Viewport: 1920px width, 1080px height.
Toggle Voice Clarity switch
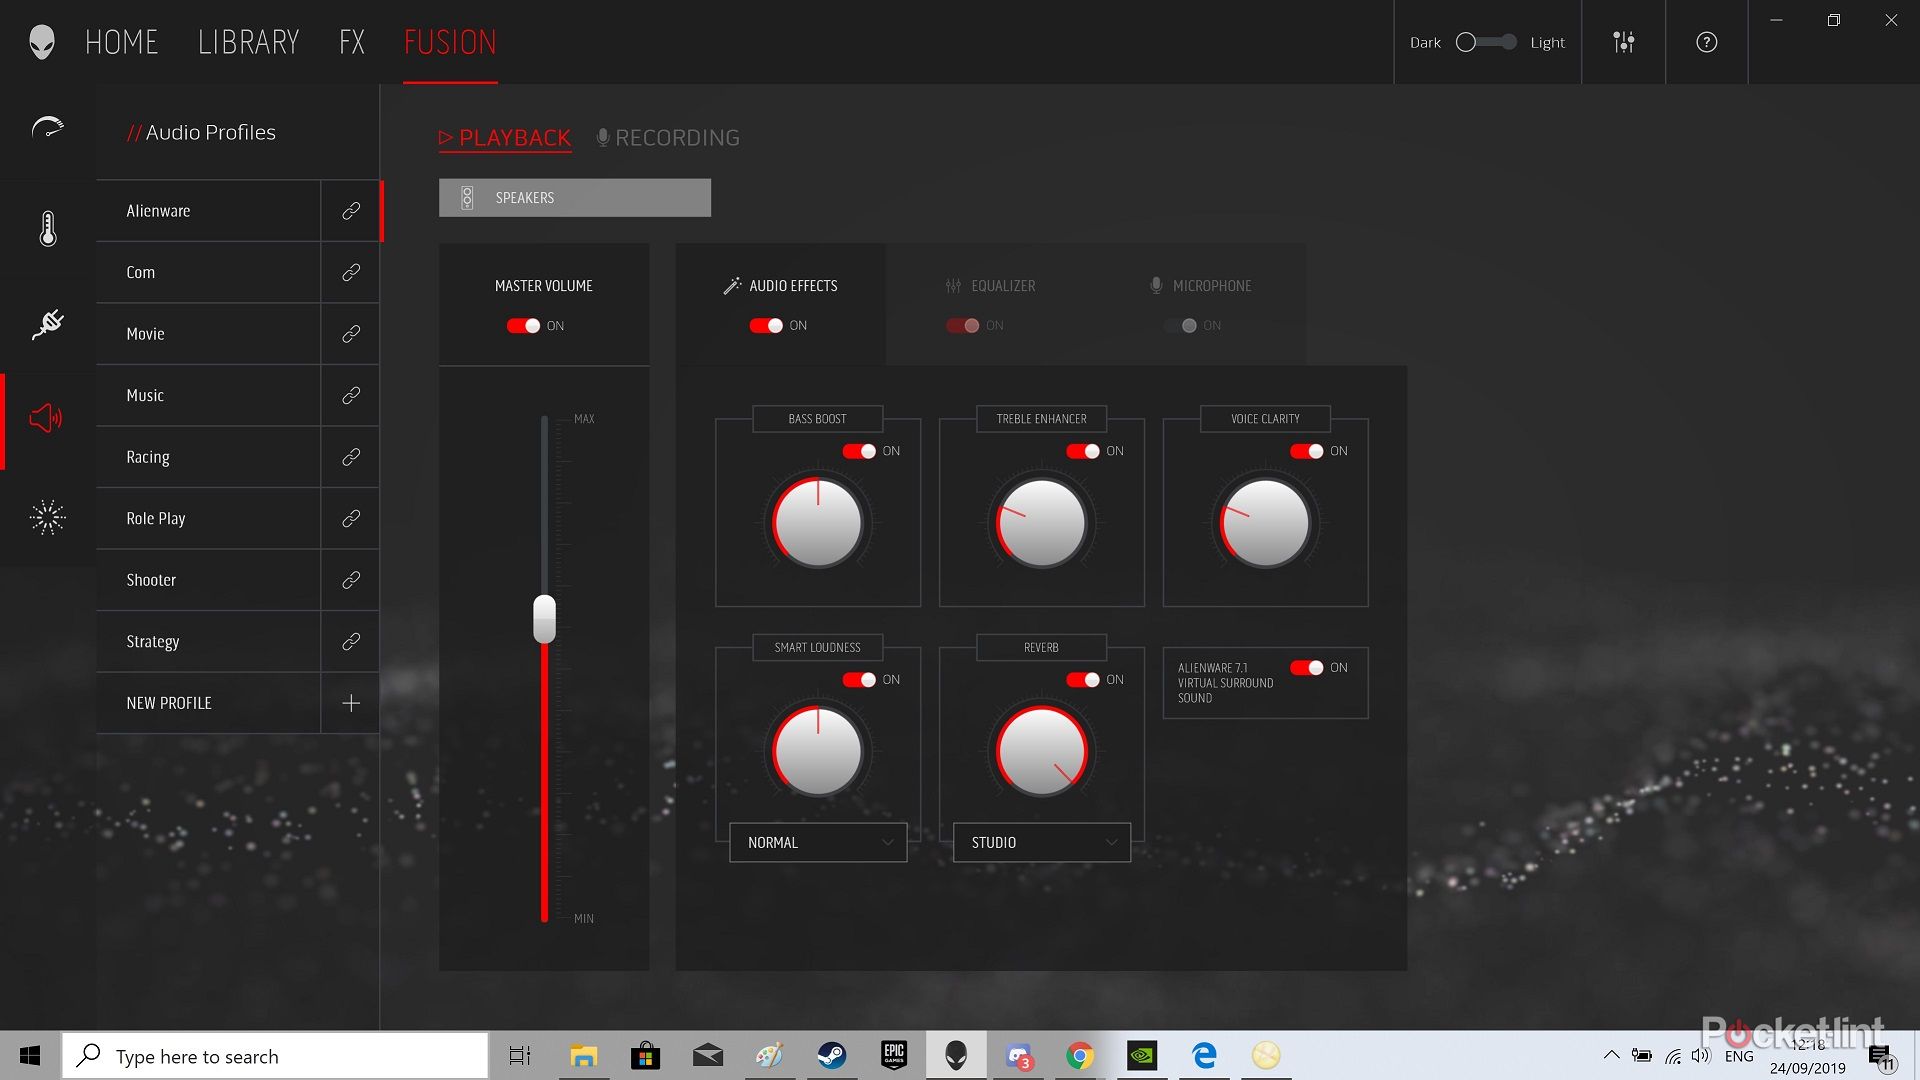click(1307, 451)
